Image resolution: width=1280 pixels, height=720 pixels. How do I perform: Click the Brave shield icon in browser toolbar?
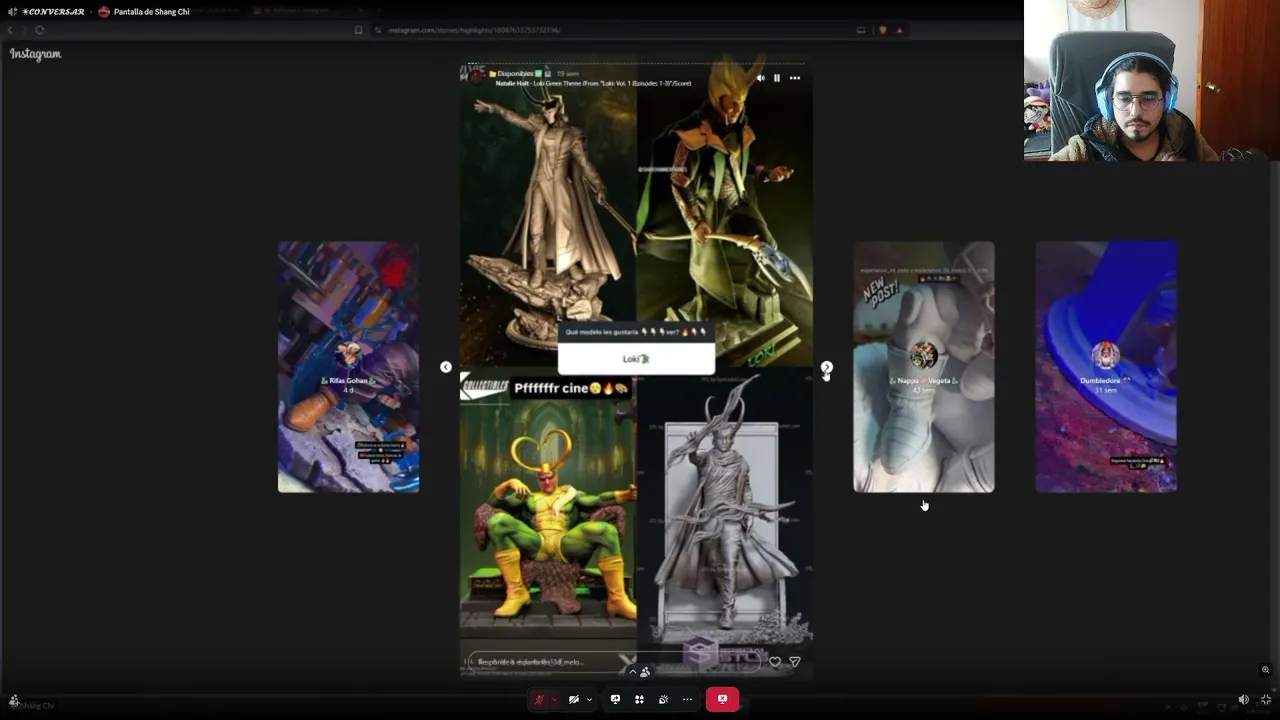tap(882, 30)
